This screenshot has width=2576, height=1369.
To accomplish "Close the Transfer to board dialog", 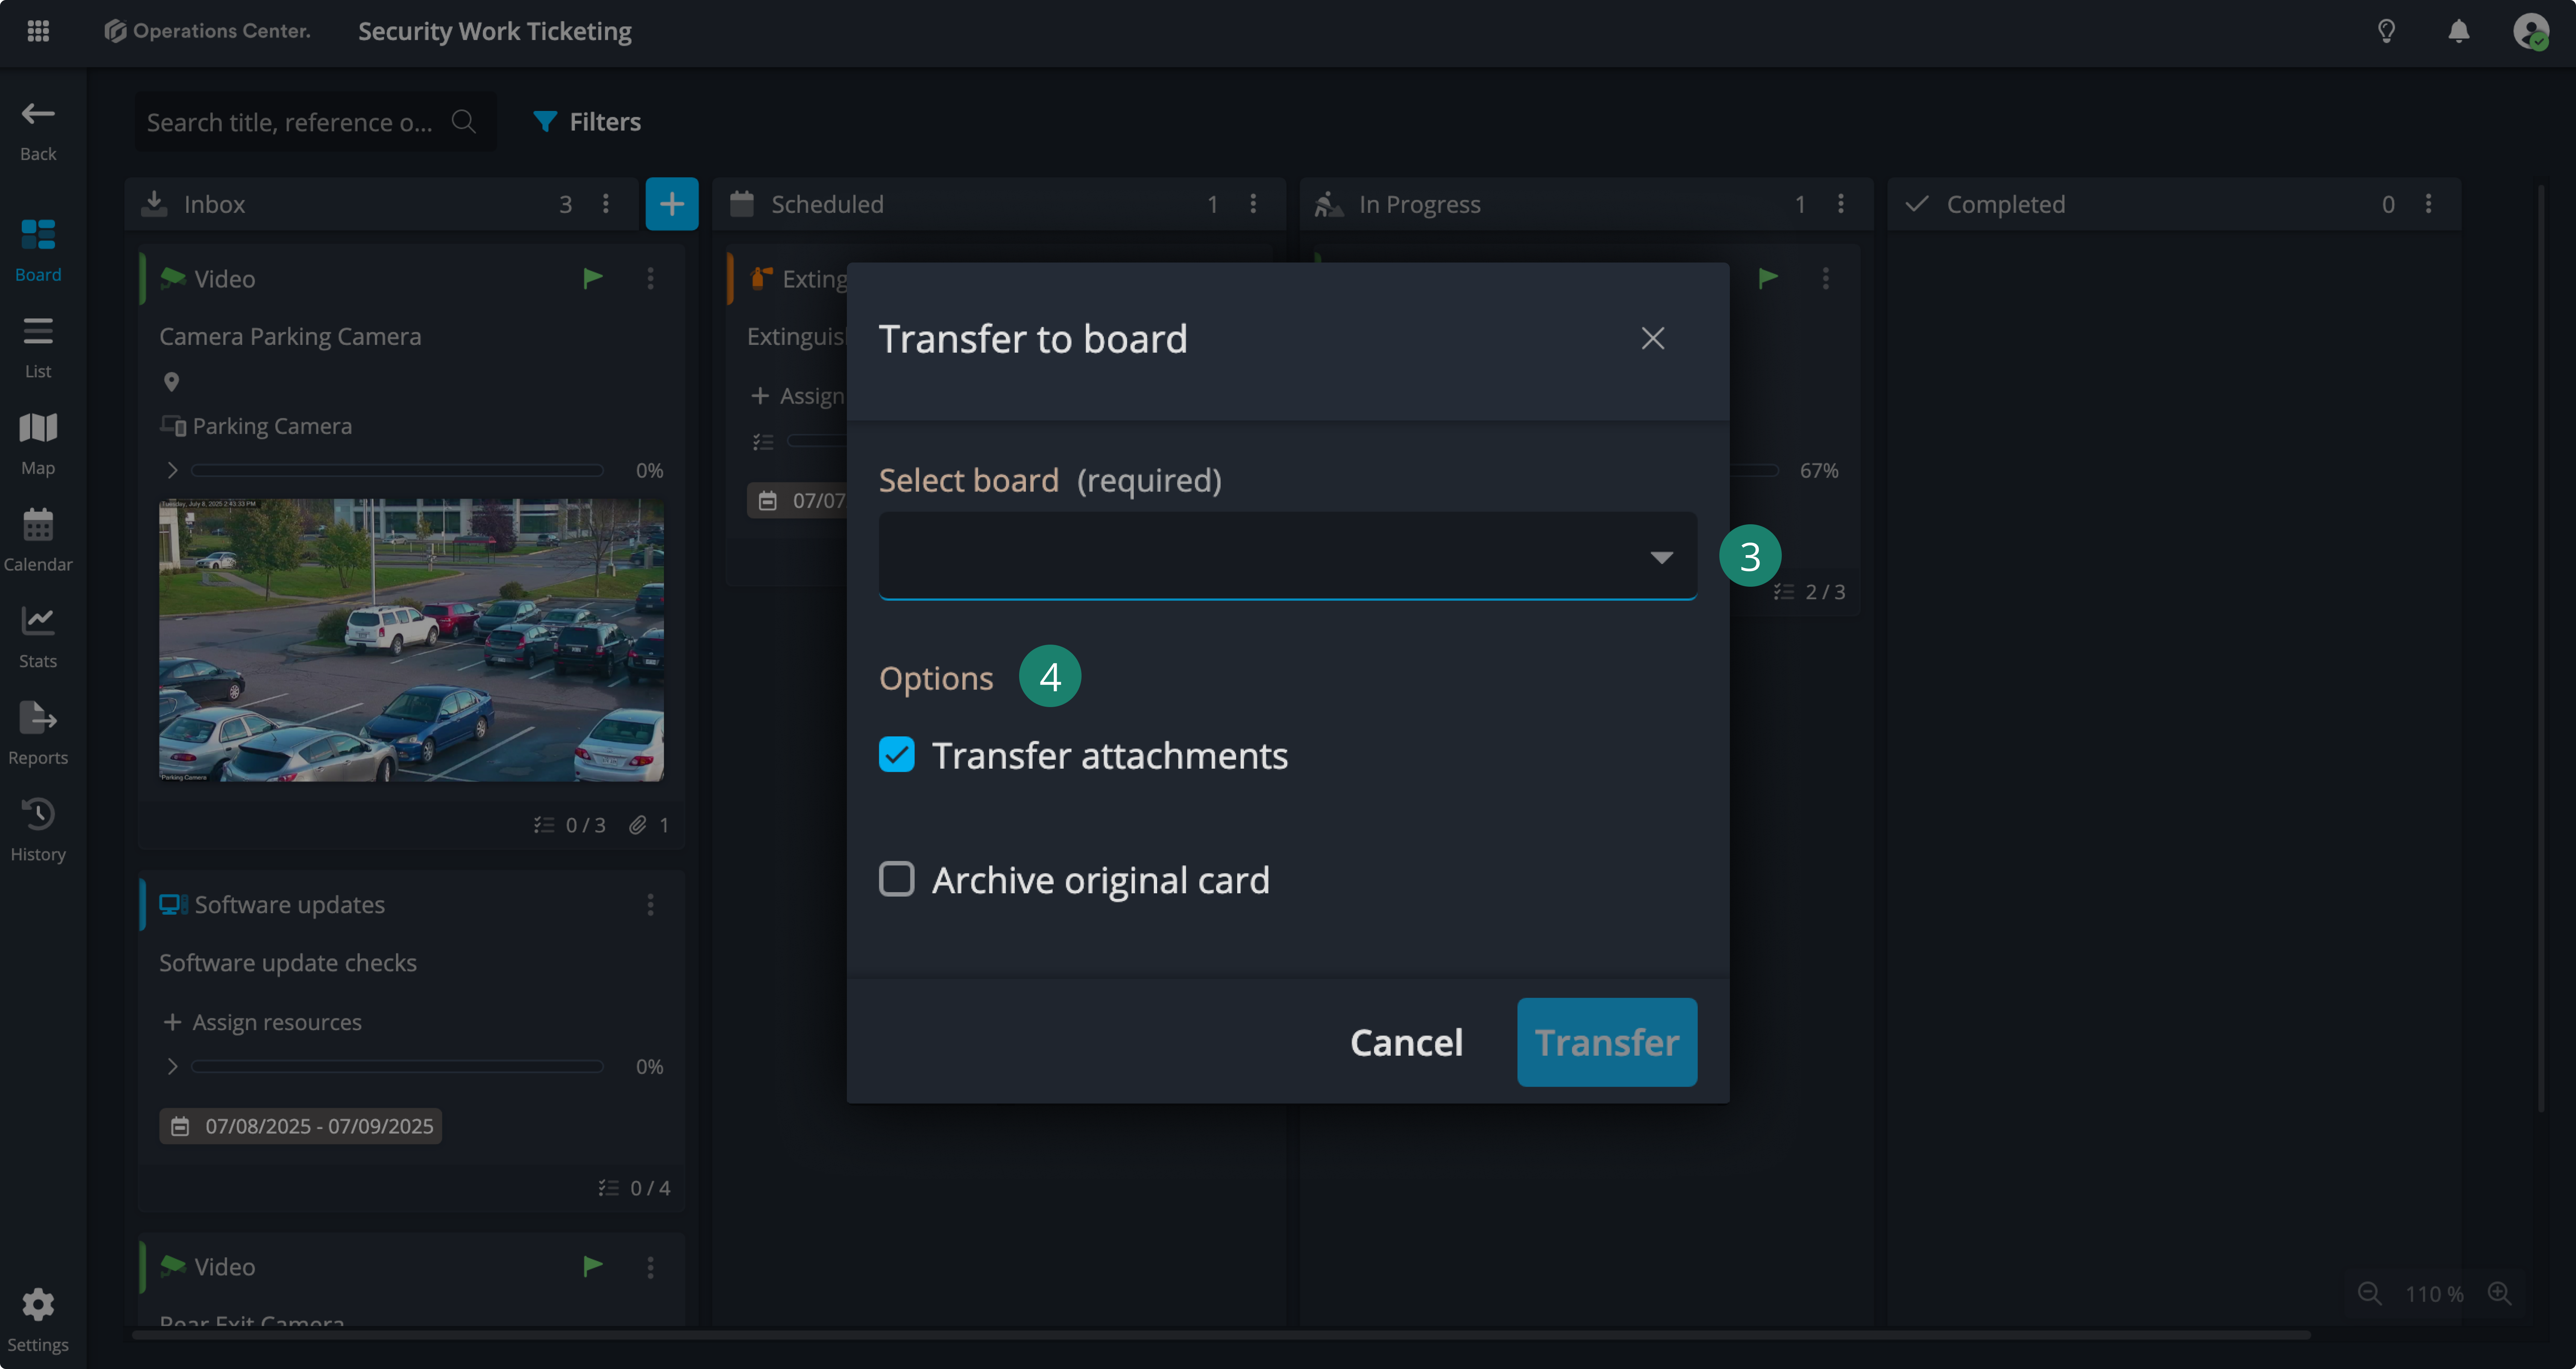I will [x=1653, y=338].
